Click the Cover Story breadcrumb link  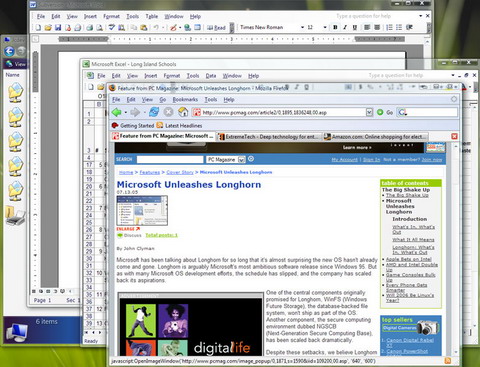[180, 172]
